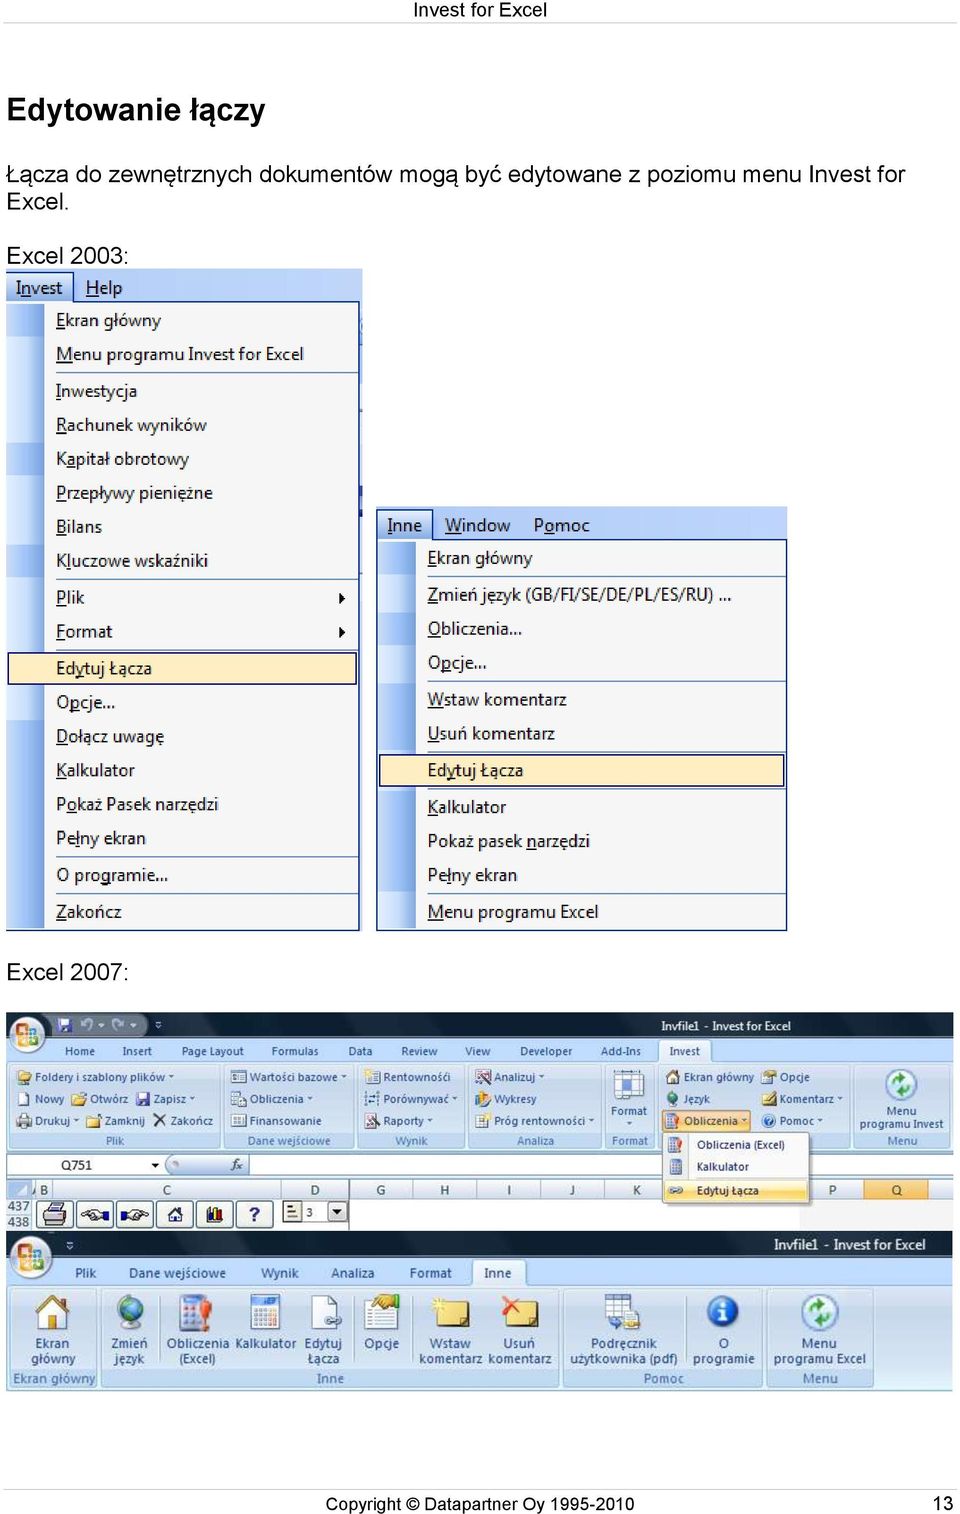
Task: Select Rachunek wyników from the Invest menu
Action: pyautogui.click(x=131, y=425)
